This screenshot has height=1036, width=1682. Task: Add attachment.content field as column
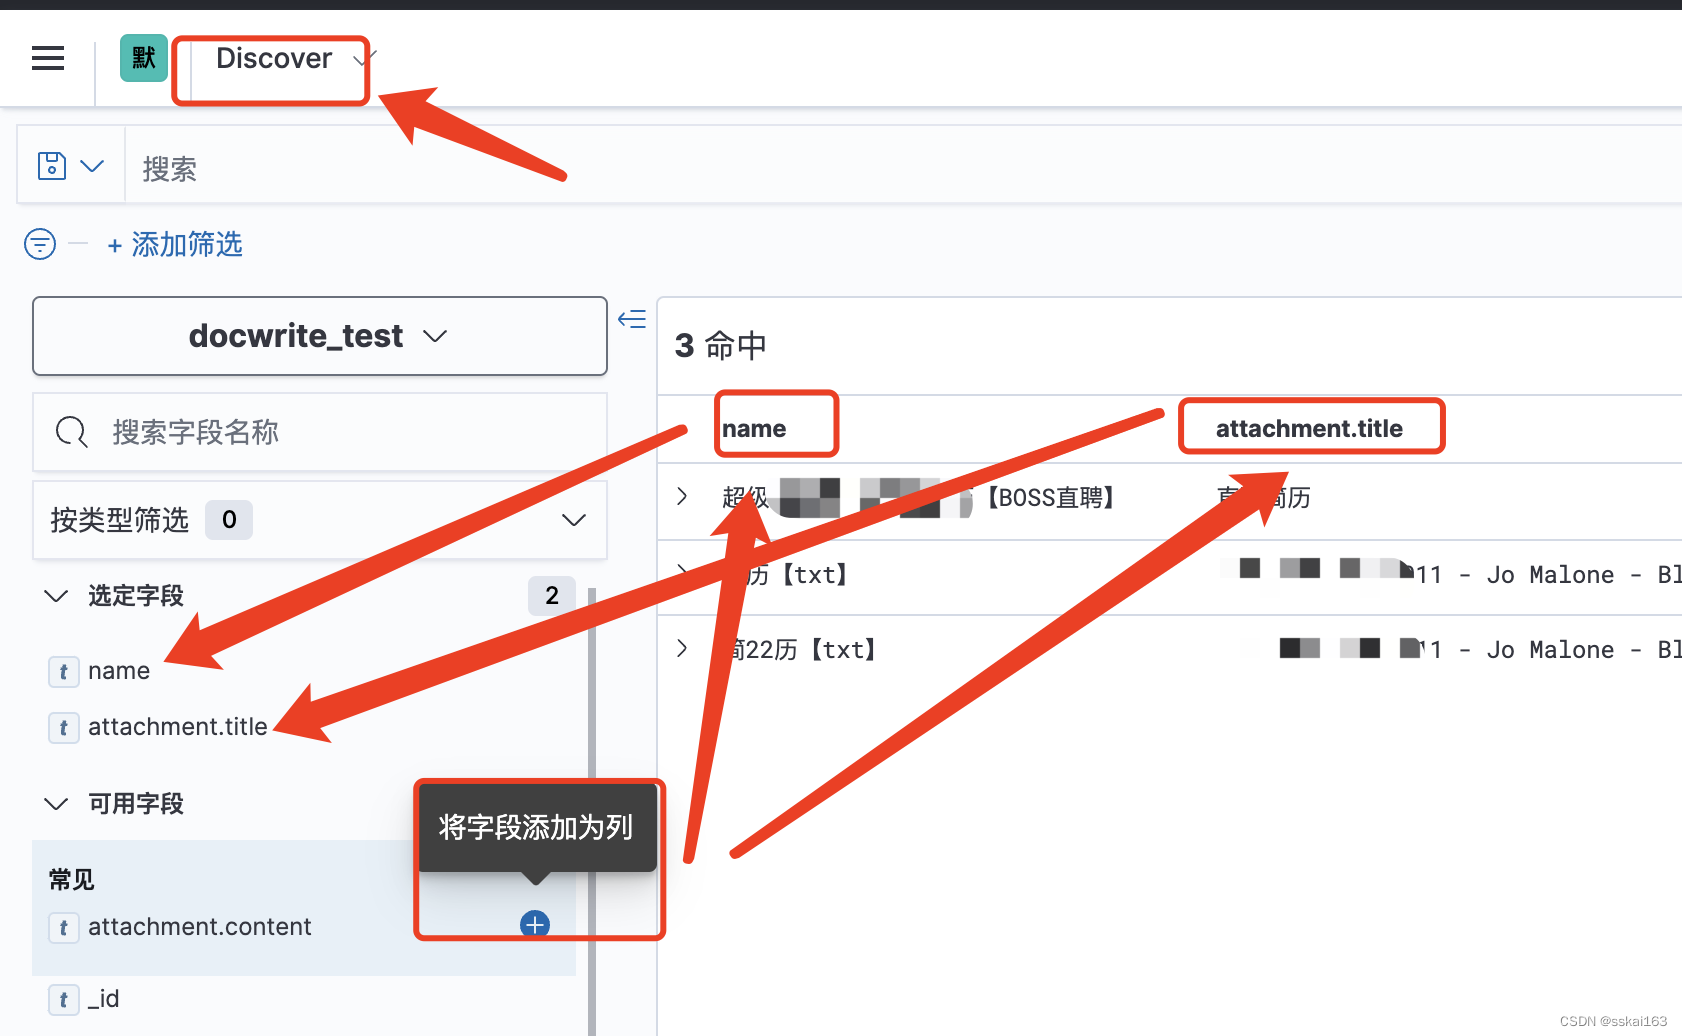tap(535, 924)
